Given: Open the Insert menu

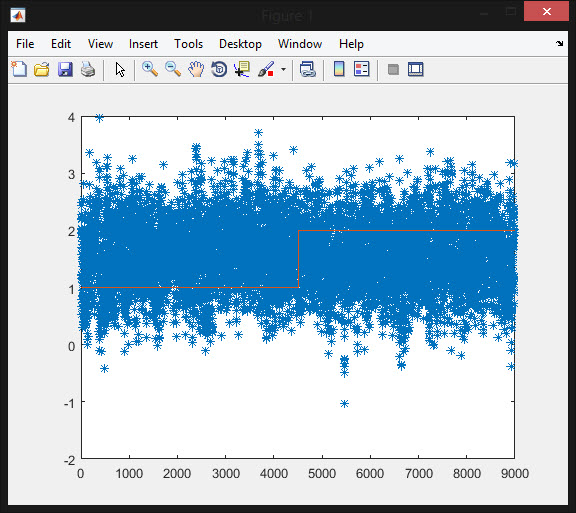Looking at the screenshot, I should click(x=143, y=44).
